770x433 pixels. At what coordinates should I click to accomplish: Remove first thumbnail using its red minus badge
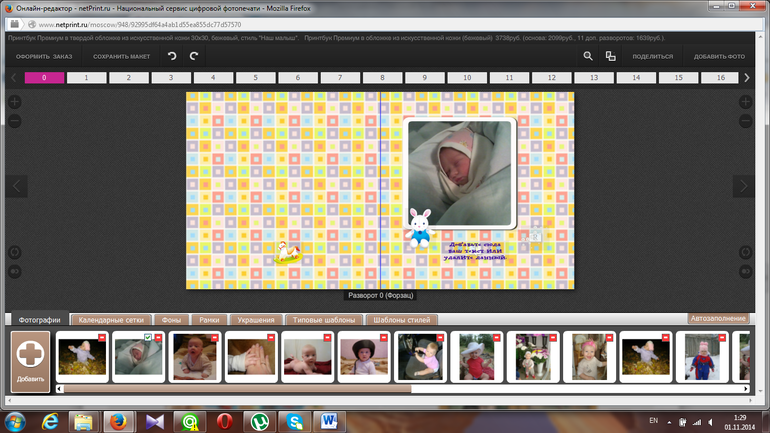pyautogui.click(x=102, y=338)
